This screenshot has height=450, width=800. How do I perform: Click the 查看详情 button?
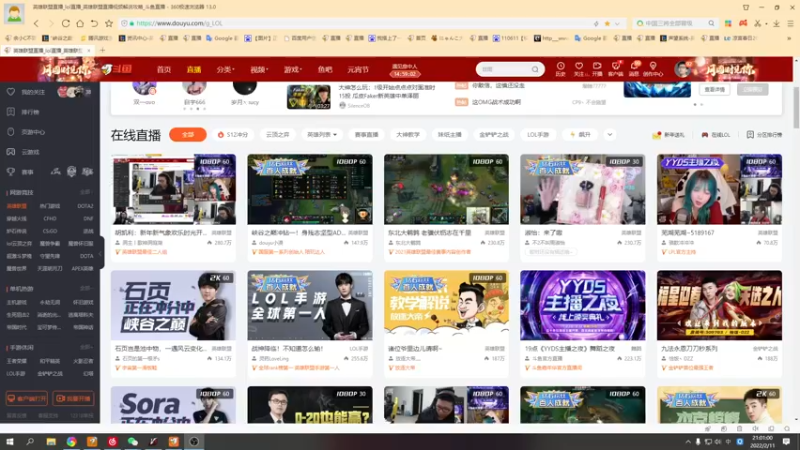pos(714,89)
